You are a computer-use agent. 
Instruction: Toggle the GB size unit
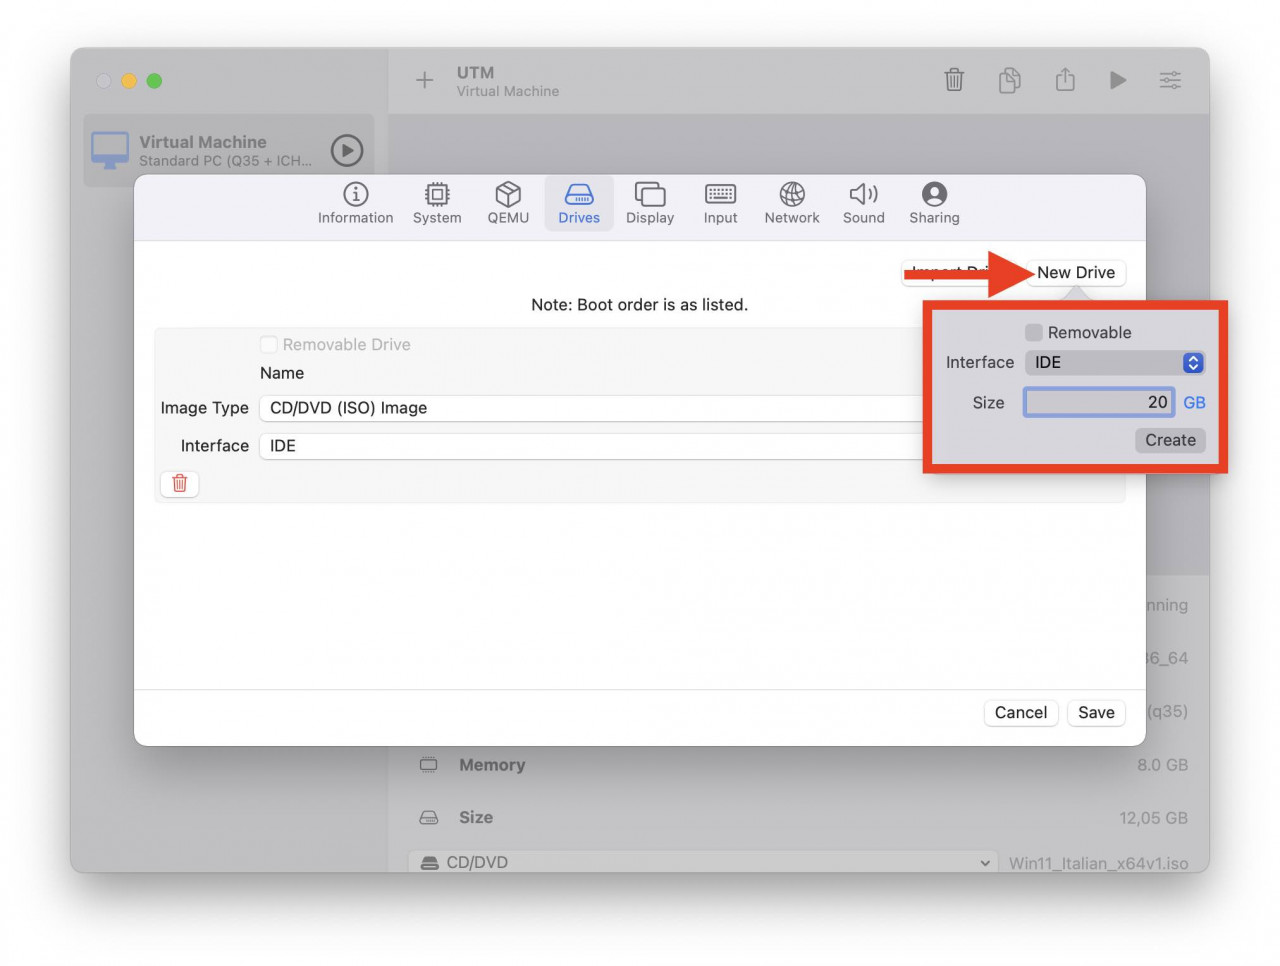(x=1194, y=402)
